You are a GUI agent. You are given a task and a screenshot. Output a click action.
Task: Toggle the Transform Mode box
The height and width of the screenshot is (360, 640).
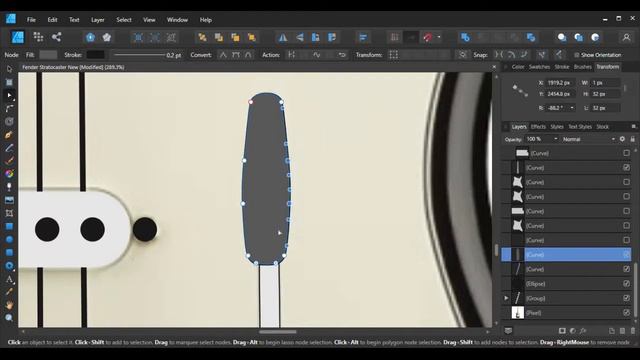click(393, 55)
